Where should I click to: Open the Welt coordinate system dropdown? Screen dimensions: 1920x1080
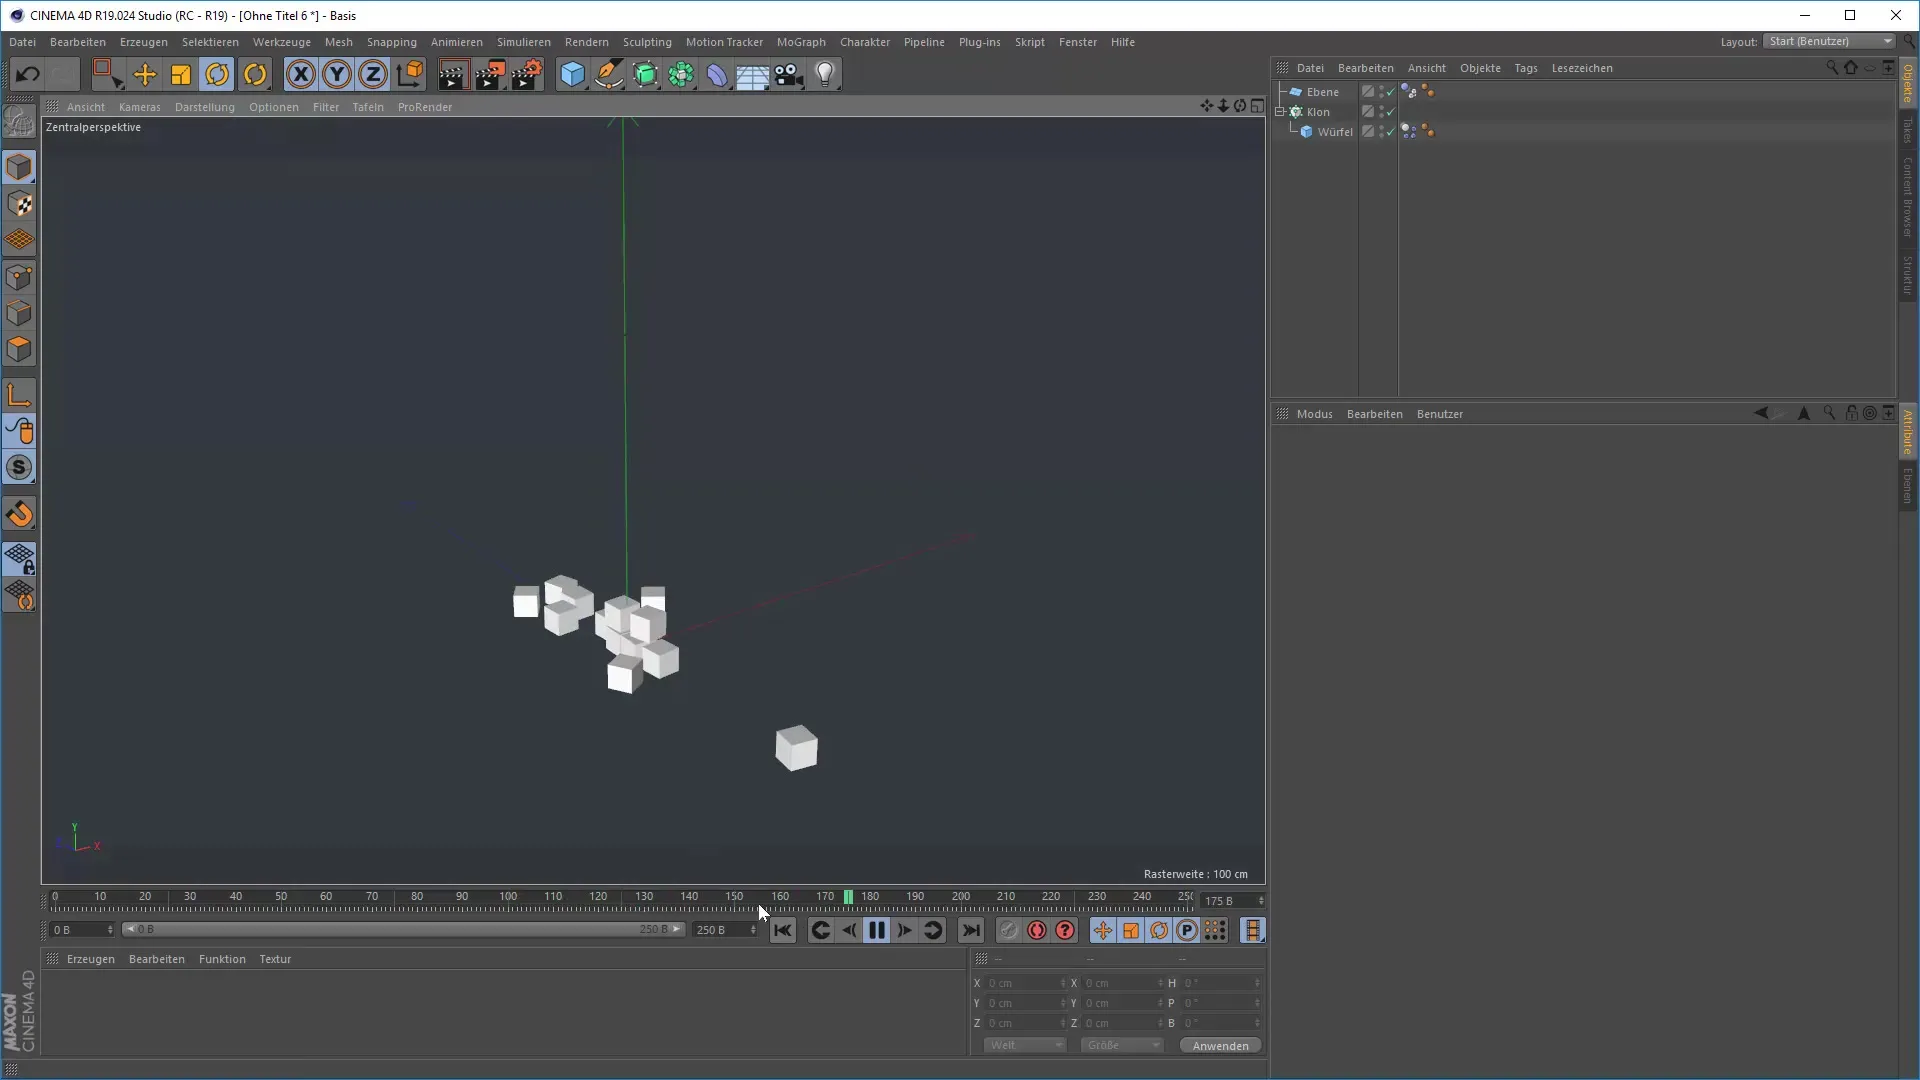point(1025,1045)
